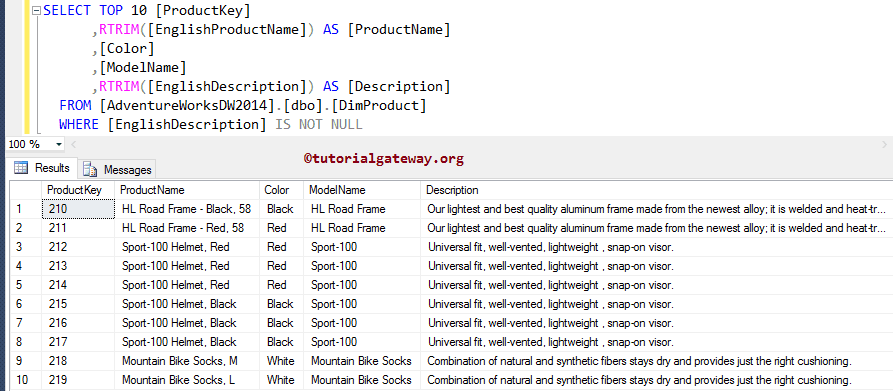
Task: Click the ProductKey cell 211
Action: point(78,228)
